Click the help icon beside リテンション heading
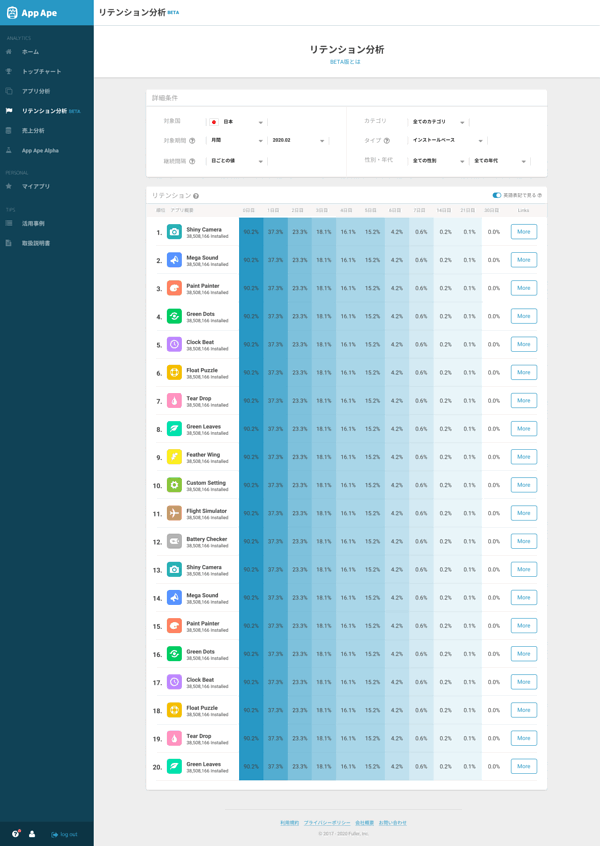 tap(196, 196)
